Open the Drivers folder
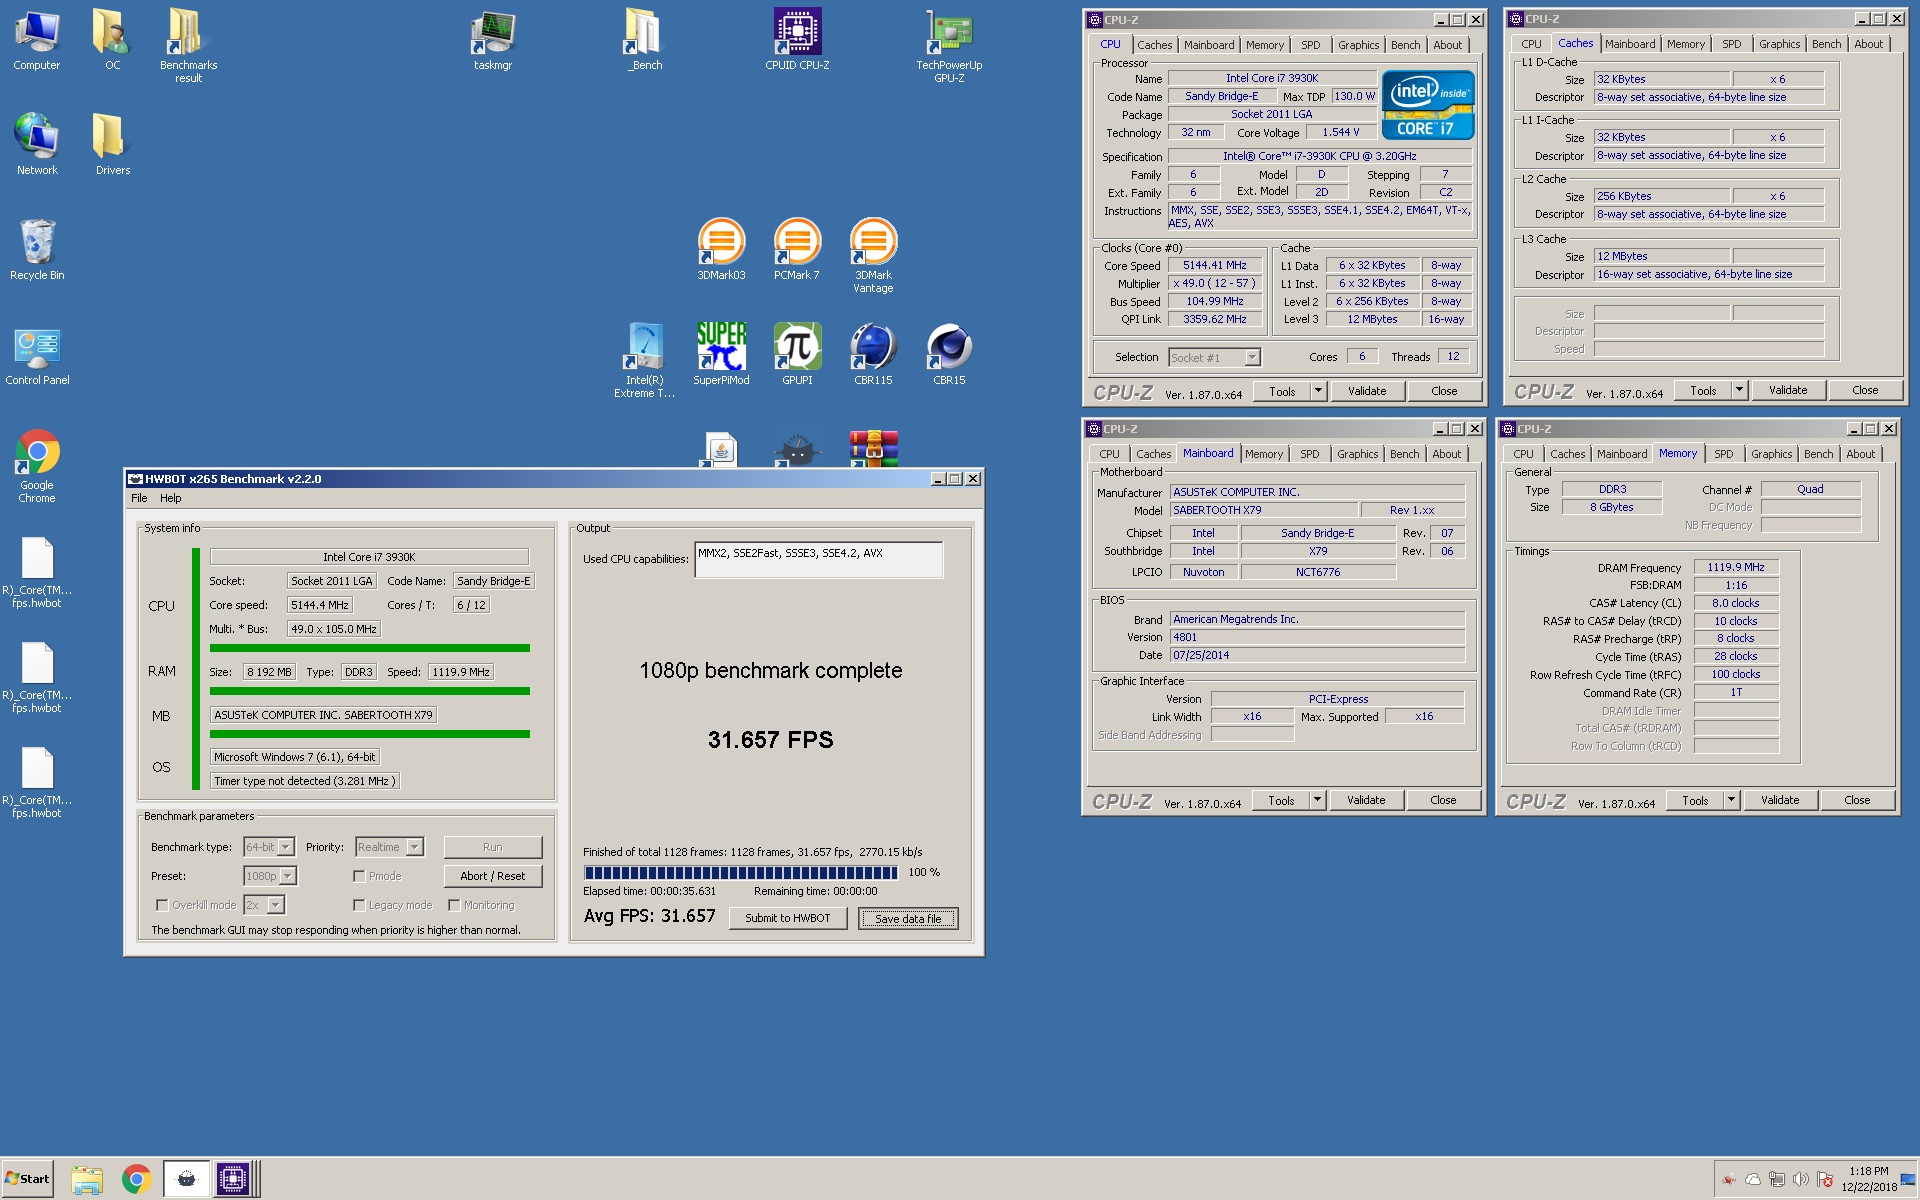This screenshot has height=1200, width=1920. tap(112, 144)
